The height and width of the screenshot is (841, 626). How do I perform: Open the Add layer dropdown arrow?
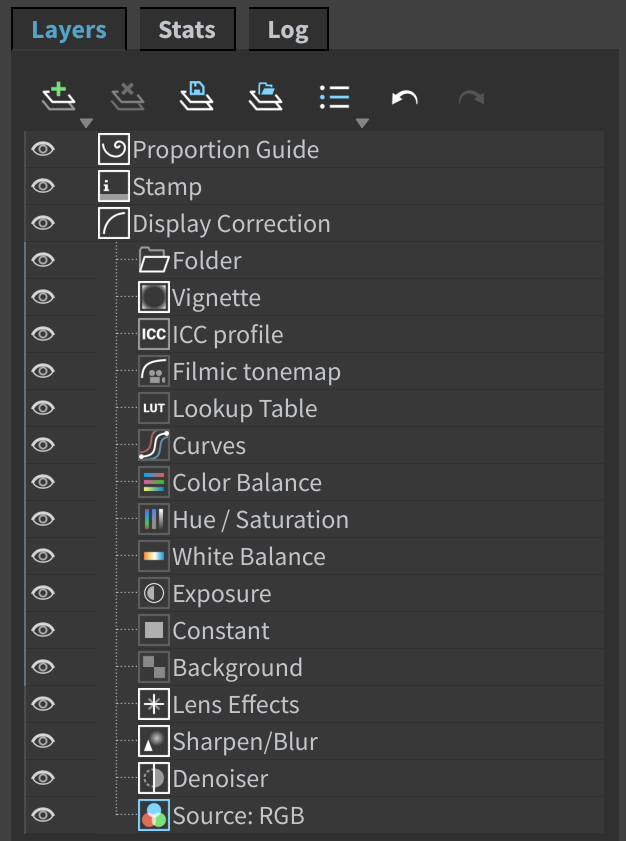(86, 123)
